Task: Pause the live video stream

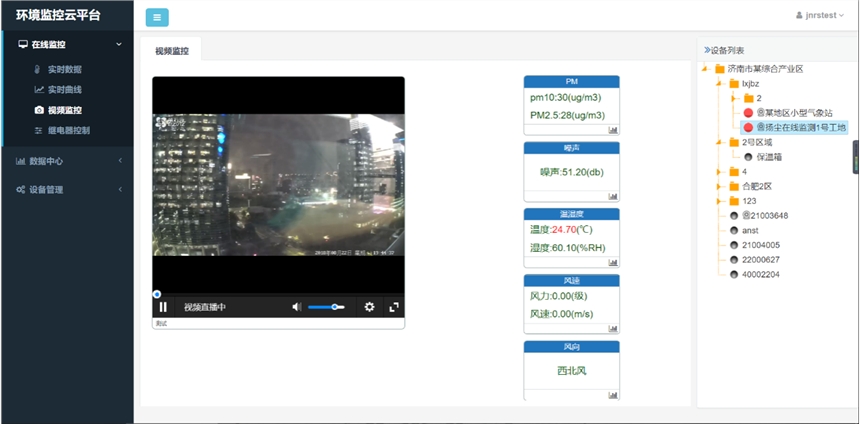Action: pyautogui.click(x=163, y=307)
